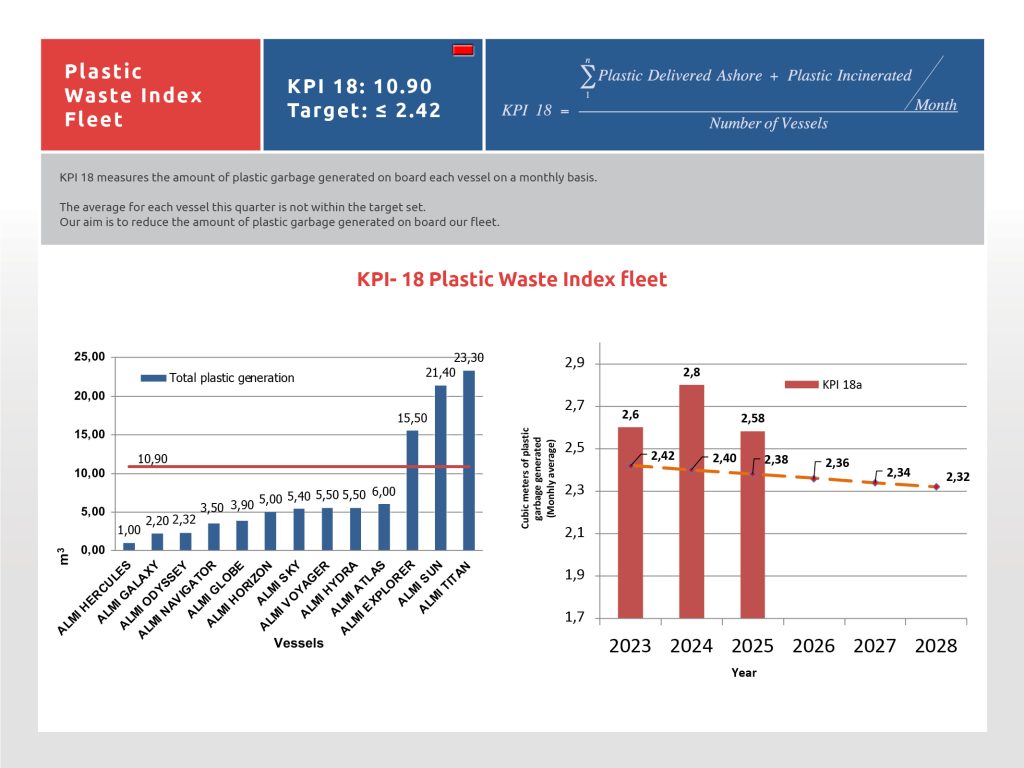Select the 2024 bar labeled 2,8
Viewport: 1024px width, 768px height.
pyautogui.click(x=691, y=500)
